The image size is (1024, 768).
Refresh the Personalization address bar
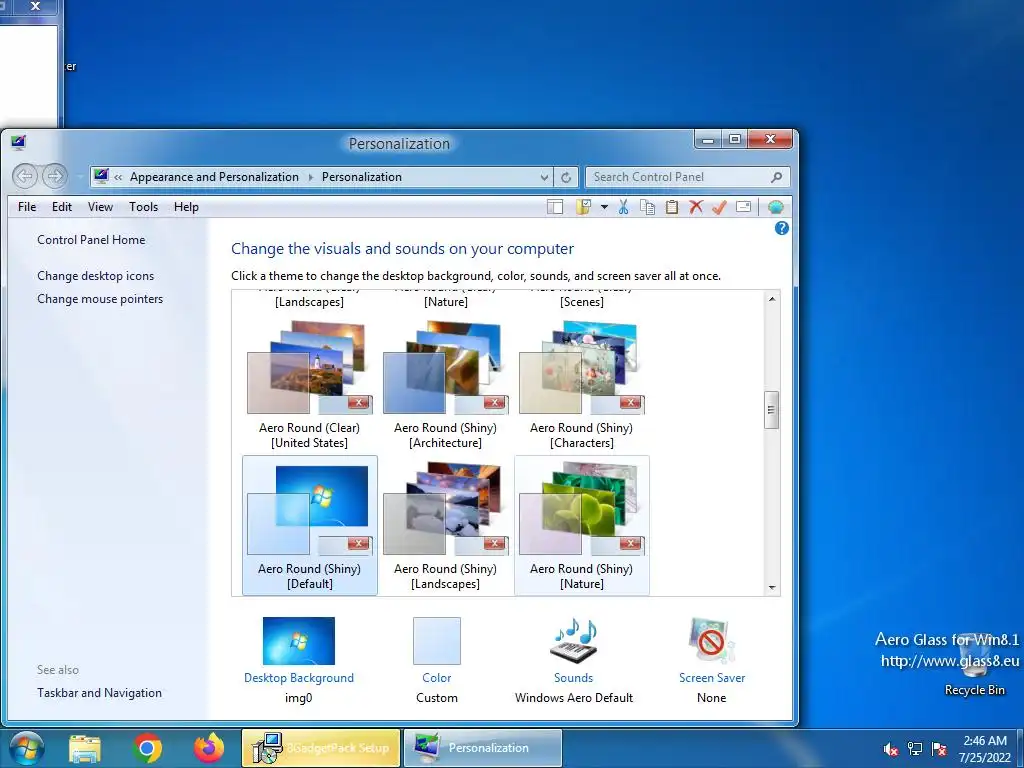coord(566,177)
